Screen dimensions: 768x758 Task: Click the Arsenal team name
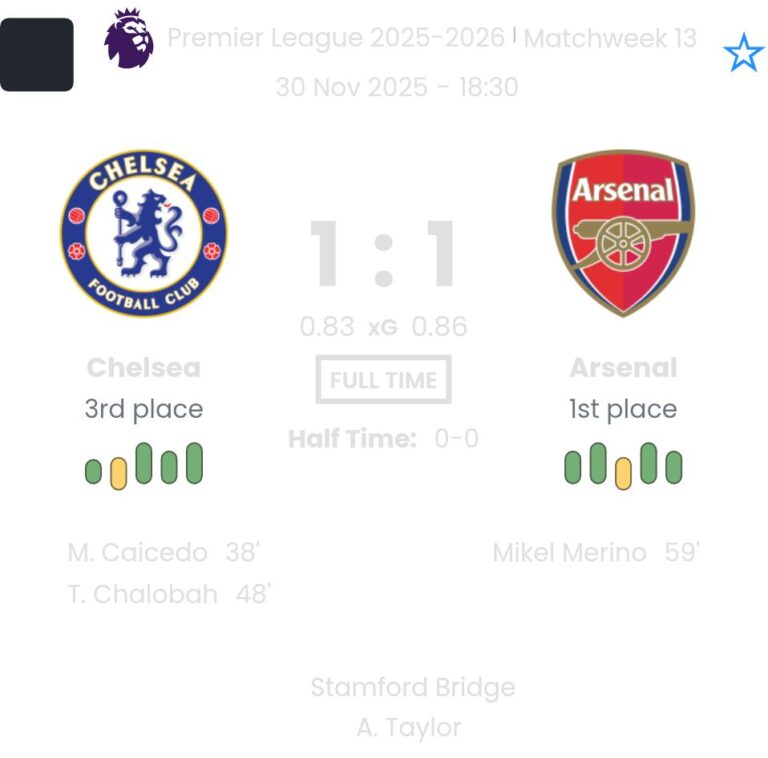(623, 367)
